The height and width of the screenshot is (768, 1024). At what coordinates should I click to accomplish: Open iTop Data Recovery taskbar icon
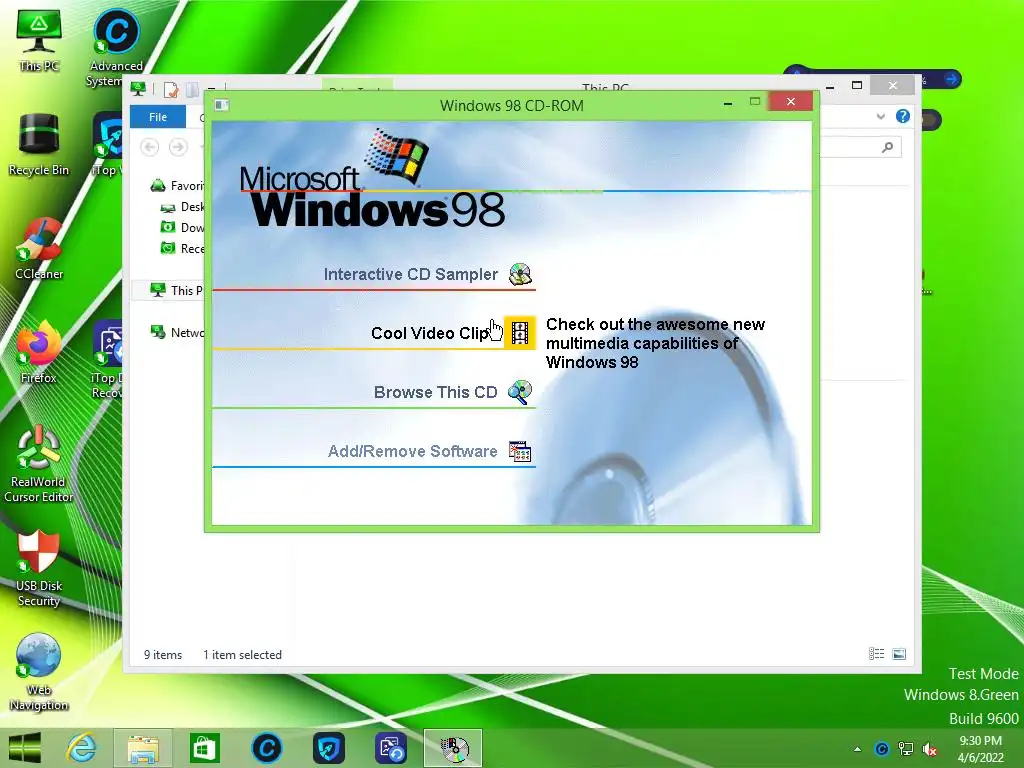tap(391, 748)
